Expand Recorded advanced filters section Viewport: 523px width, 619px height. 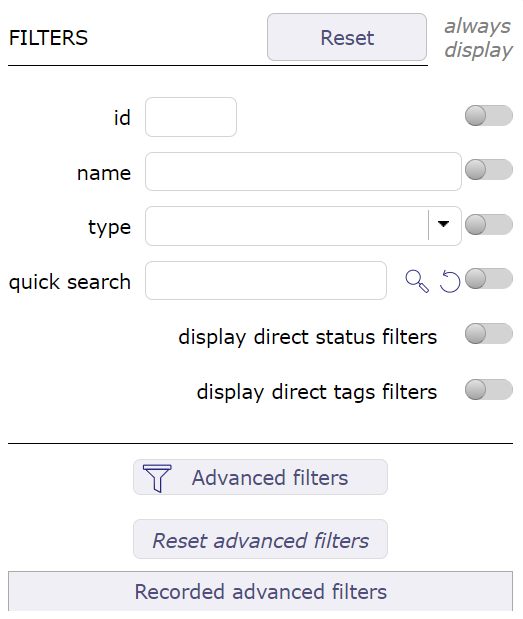(x=261, y=591)
